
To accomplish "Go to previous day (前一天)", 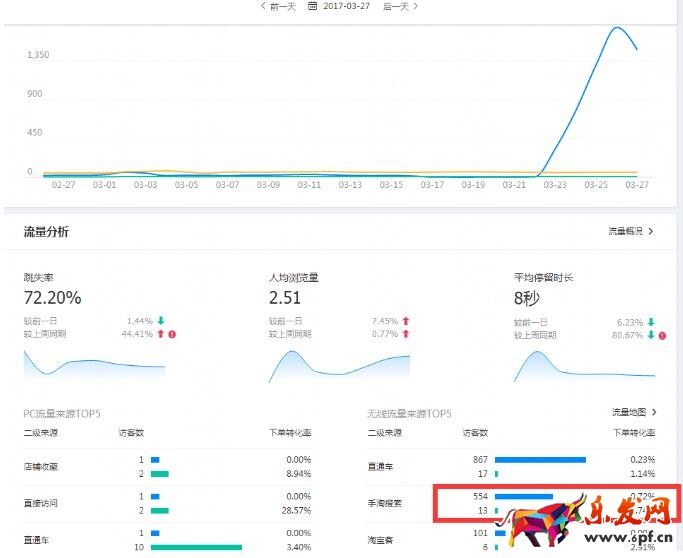I will click(279, 6).
